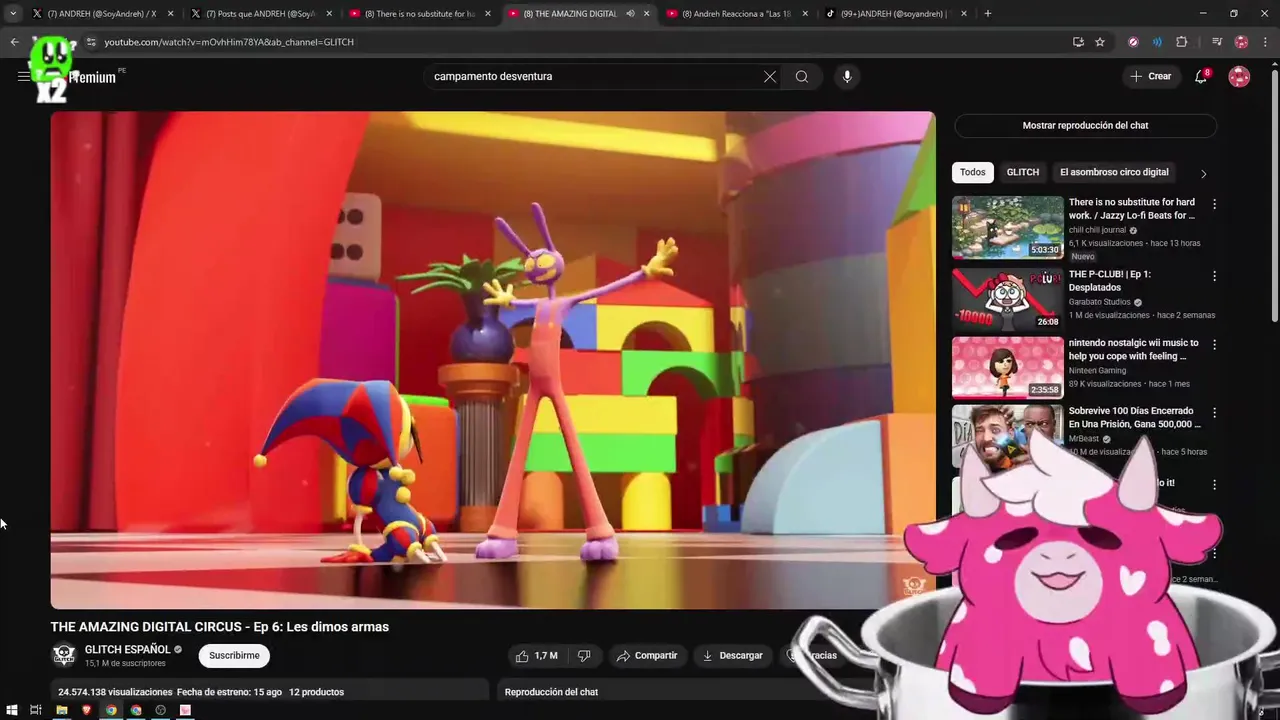Open the Chrome profile avatar
1280x720 pixels.
coord(1242,42)
